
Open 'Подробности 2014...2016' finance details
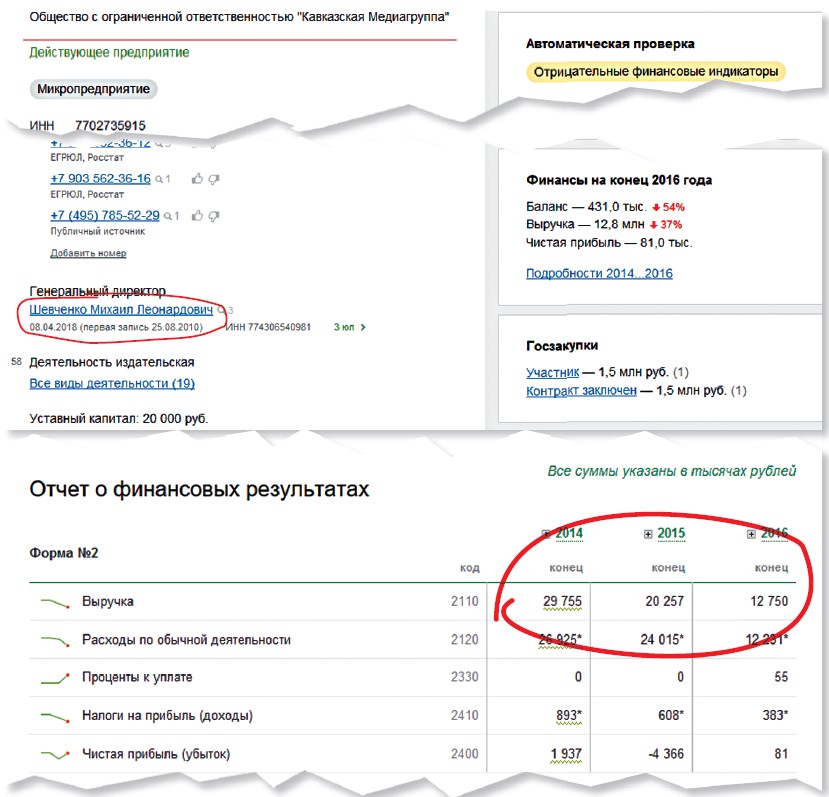click(599, 273)
